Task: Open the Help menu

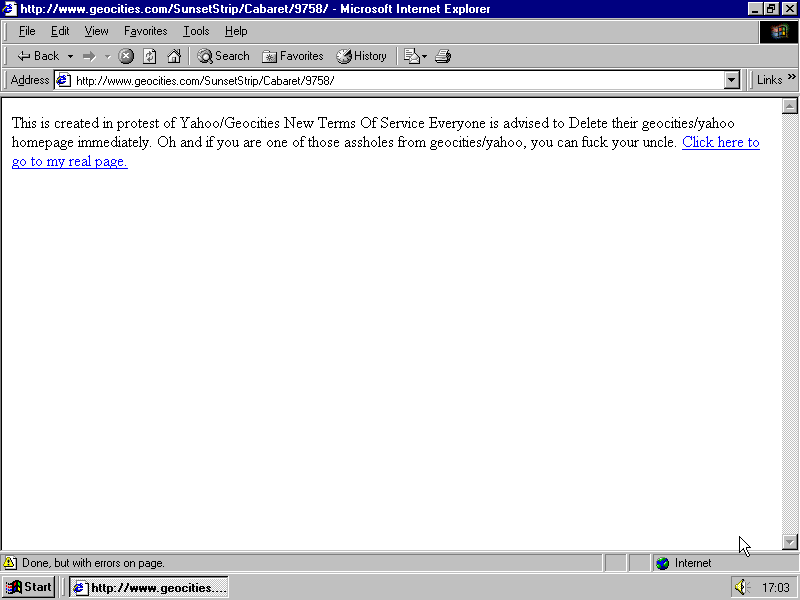Action: [x=236, y=31]
